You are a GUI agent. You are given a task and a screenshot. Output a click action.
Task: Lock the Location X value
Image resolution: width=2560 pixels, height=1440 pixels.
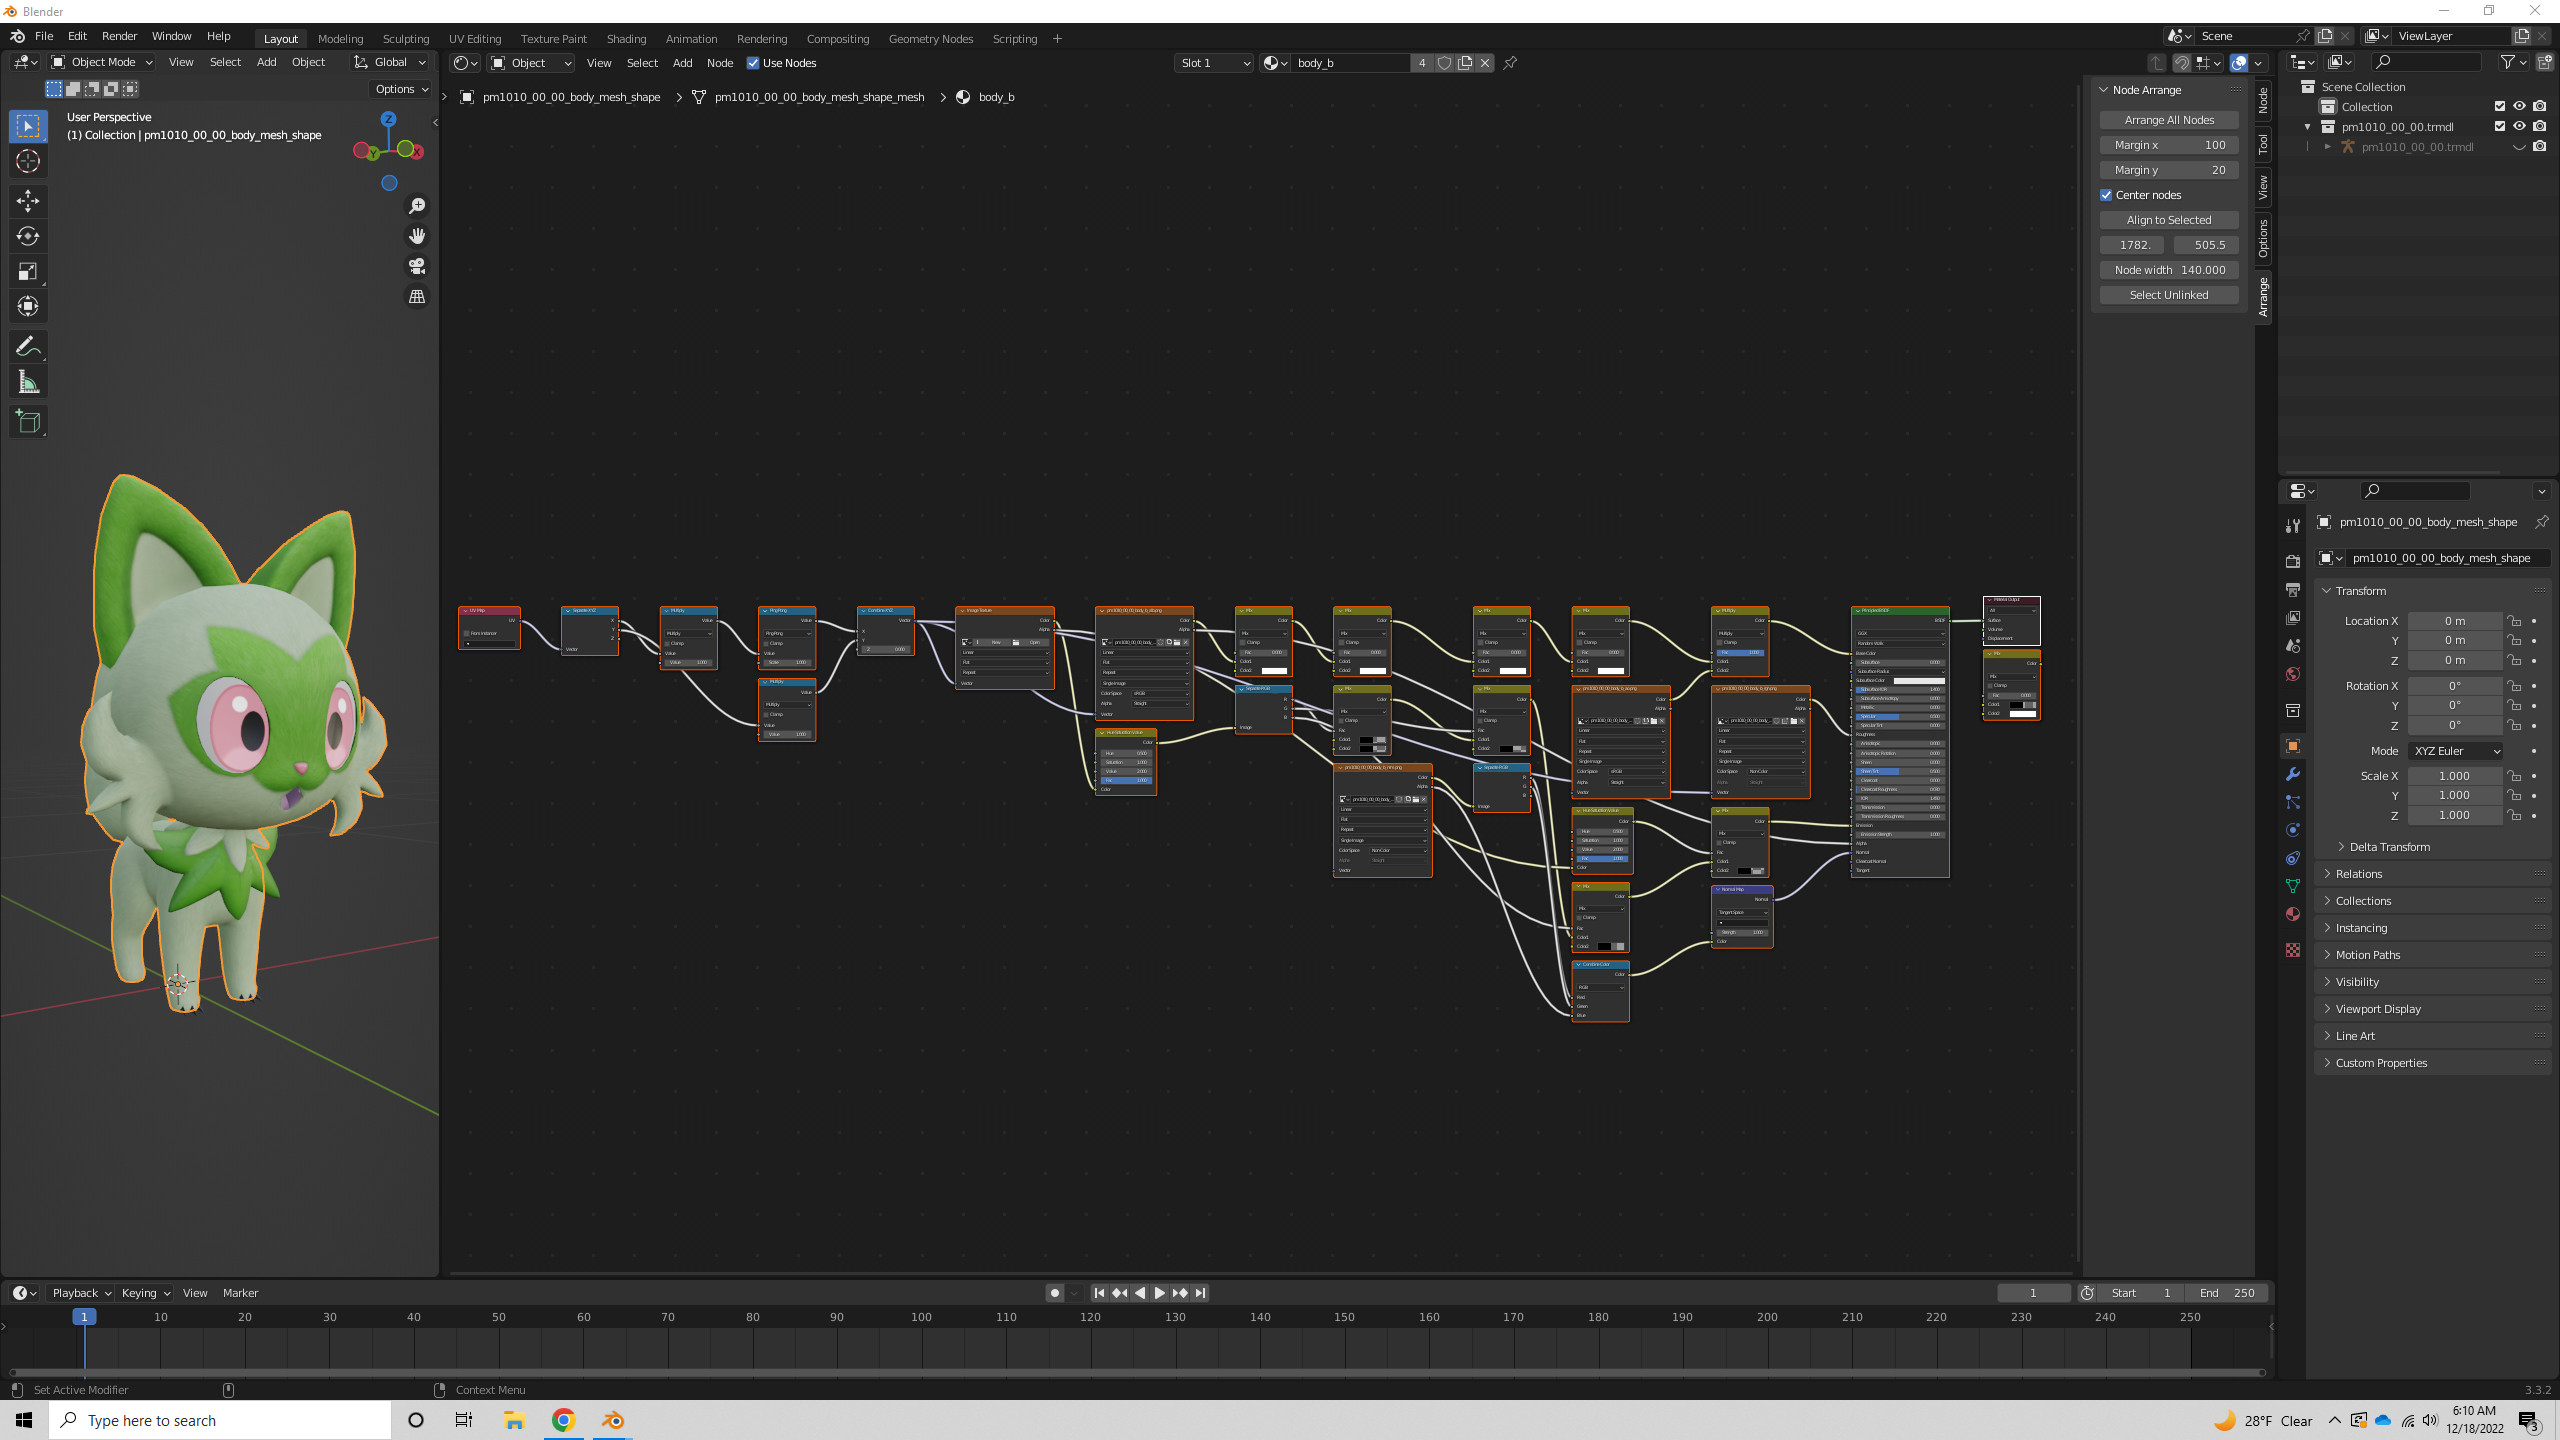point(2514,621)
